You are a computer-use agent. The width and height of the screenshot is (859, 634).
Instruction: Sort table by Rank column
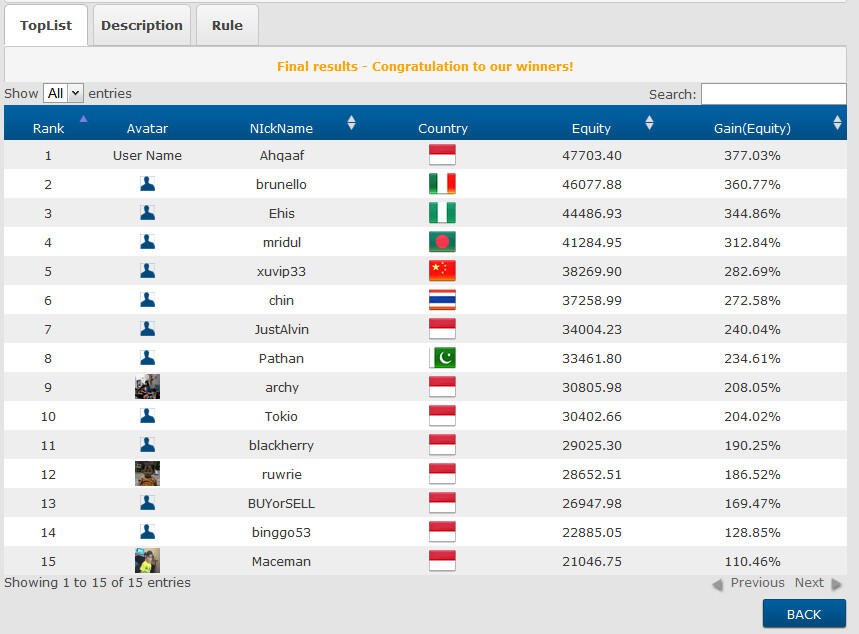48,128
